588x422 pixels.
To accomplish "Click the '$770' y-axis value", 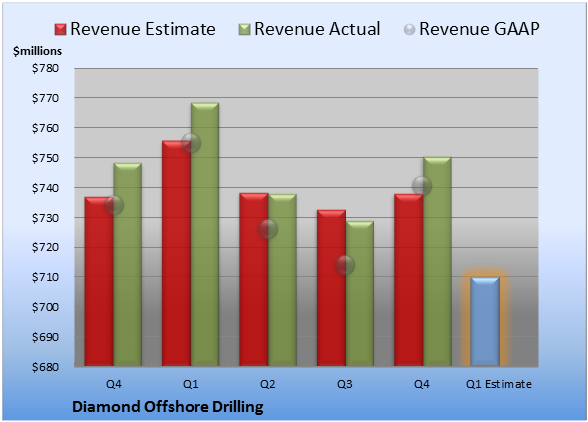I will click(45, 98).
